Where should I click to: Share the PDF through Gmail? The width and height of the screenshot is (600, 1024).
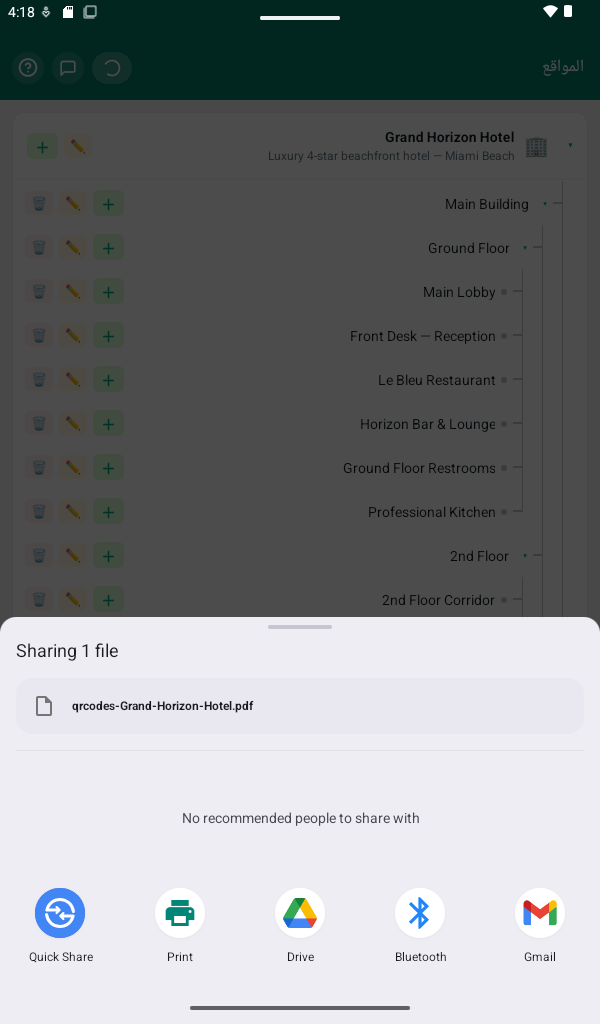point(540,925)
